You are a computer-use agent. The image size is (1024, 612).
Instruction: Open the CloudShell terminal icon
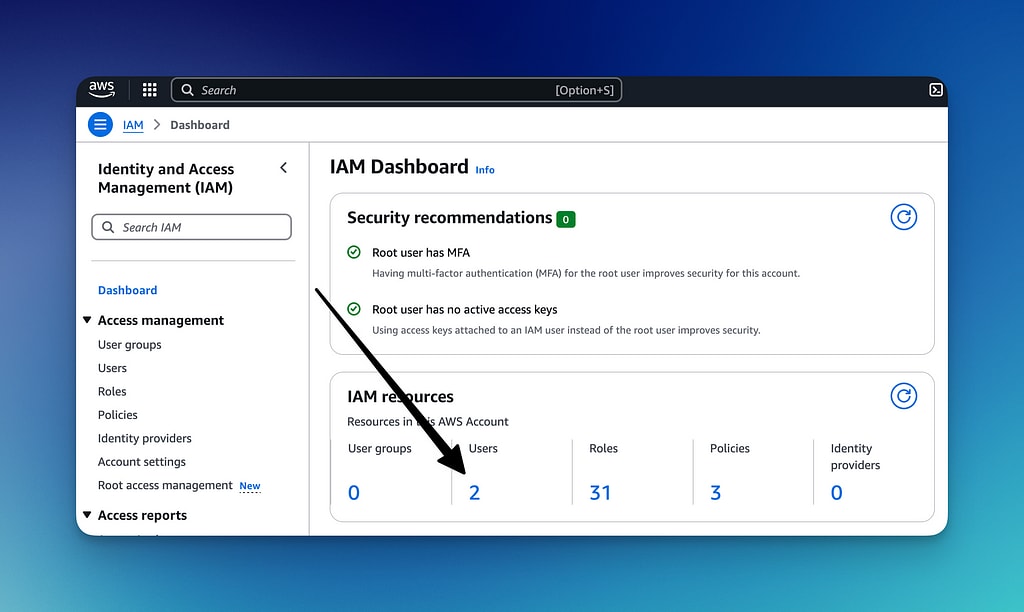[x=936, y=89]
